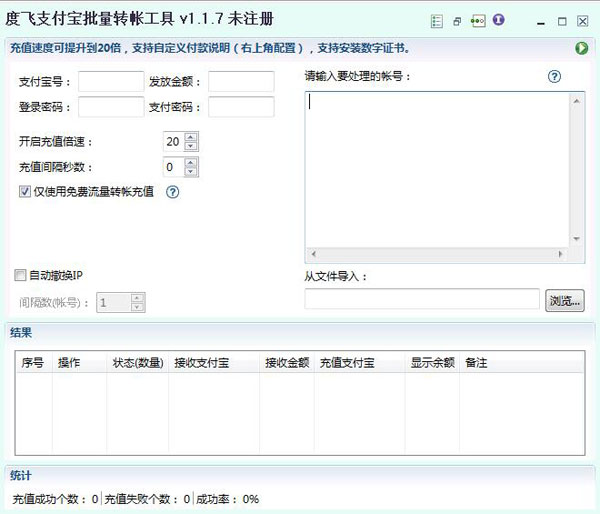Toggle 仅使用免费流量转帐充值 checkbox
The width and height of the screenshot is (600, 514).
coord(25,191)
